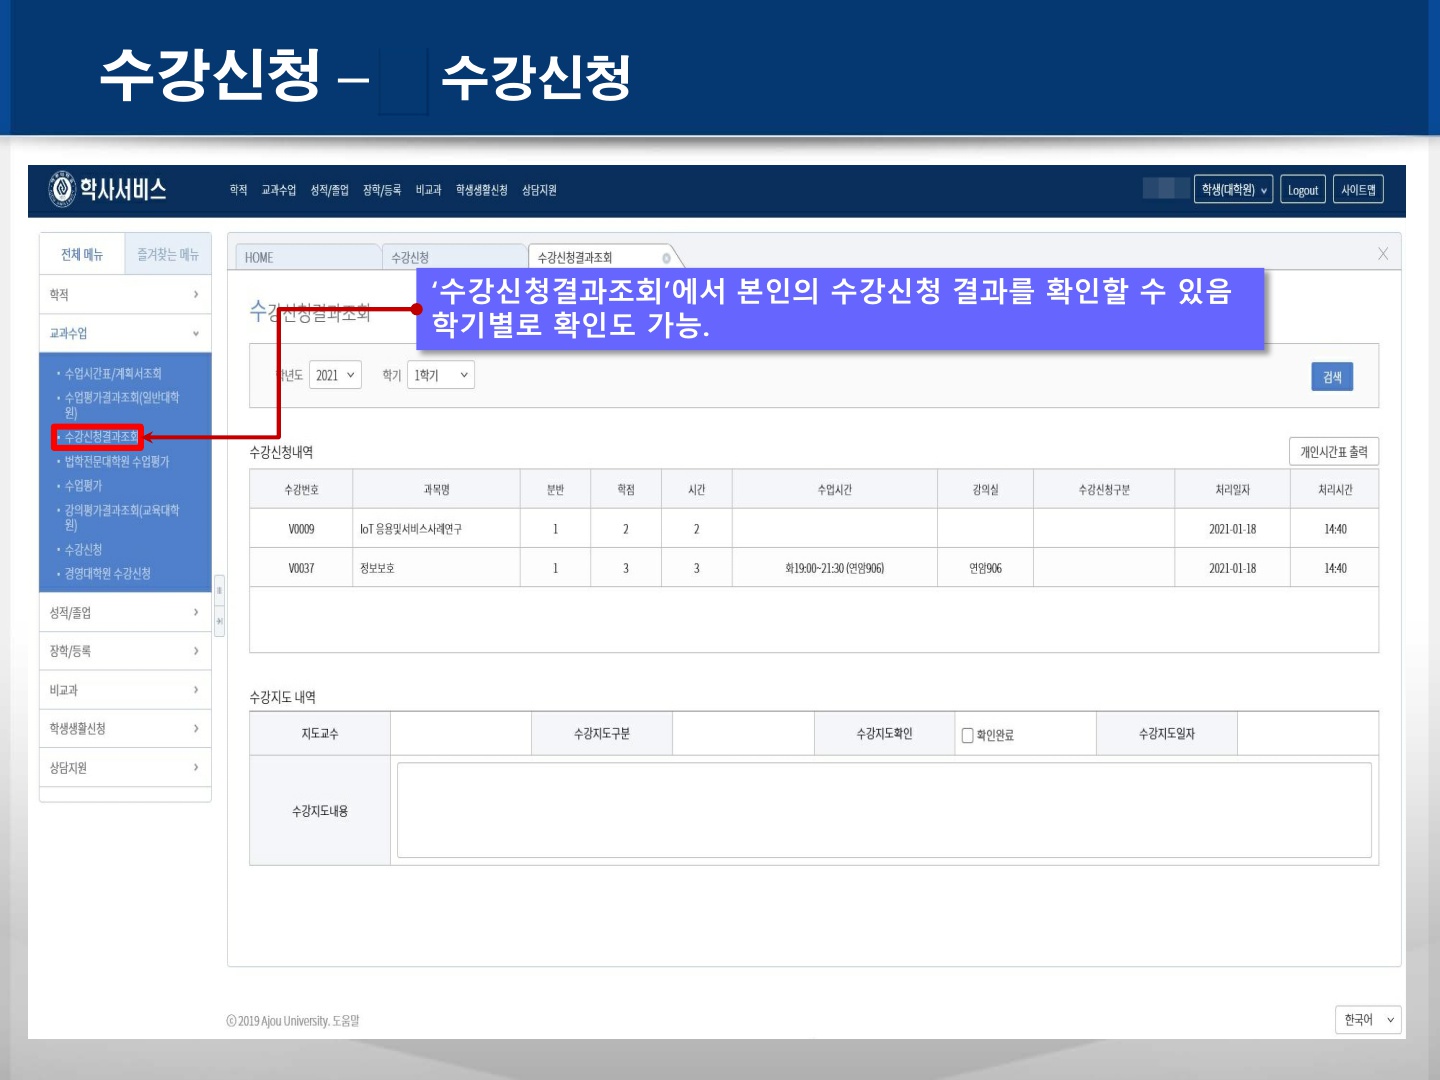Open the 학기 1학기 semester dropdown

[x=441, y=375]
